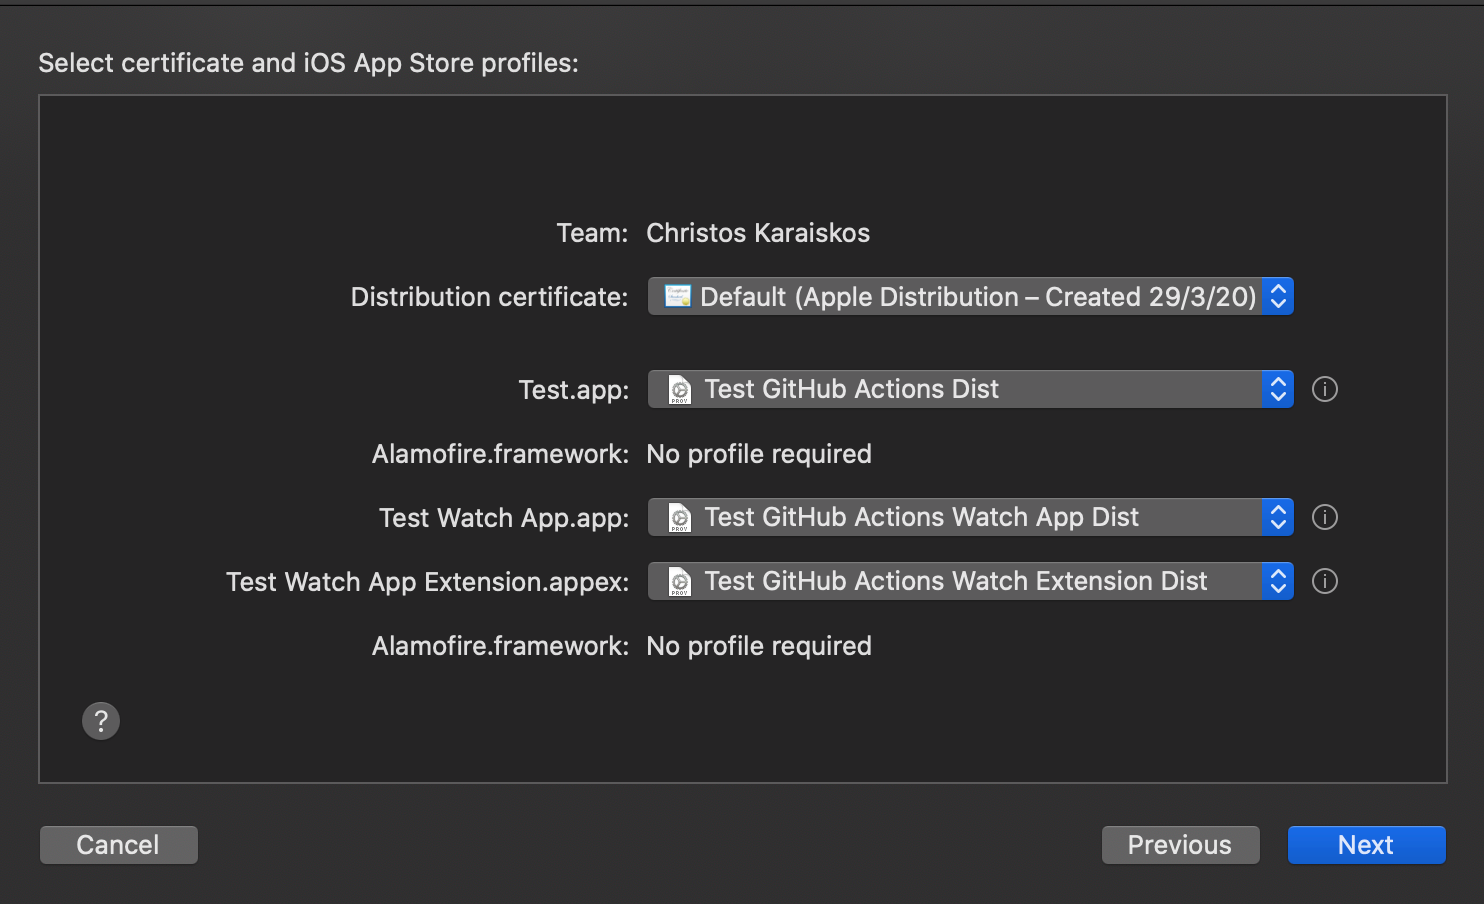This screenshot has width=1484, height=904.
Task: Click the provisioning profile icon for Watch App Dist
Action: [x=677, y=517]
